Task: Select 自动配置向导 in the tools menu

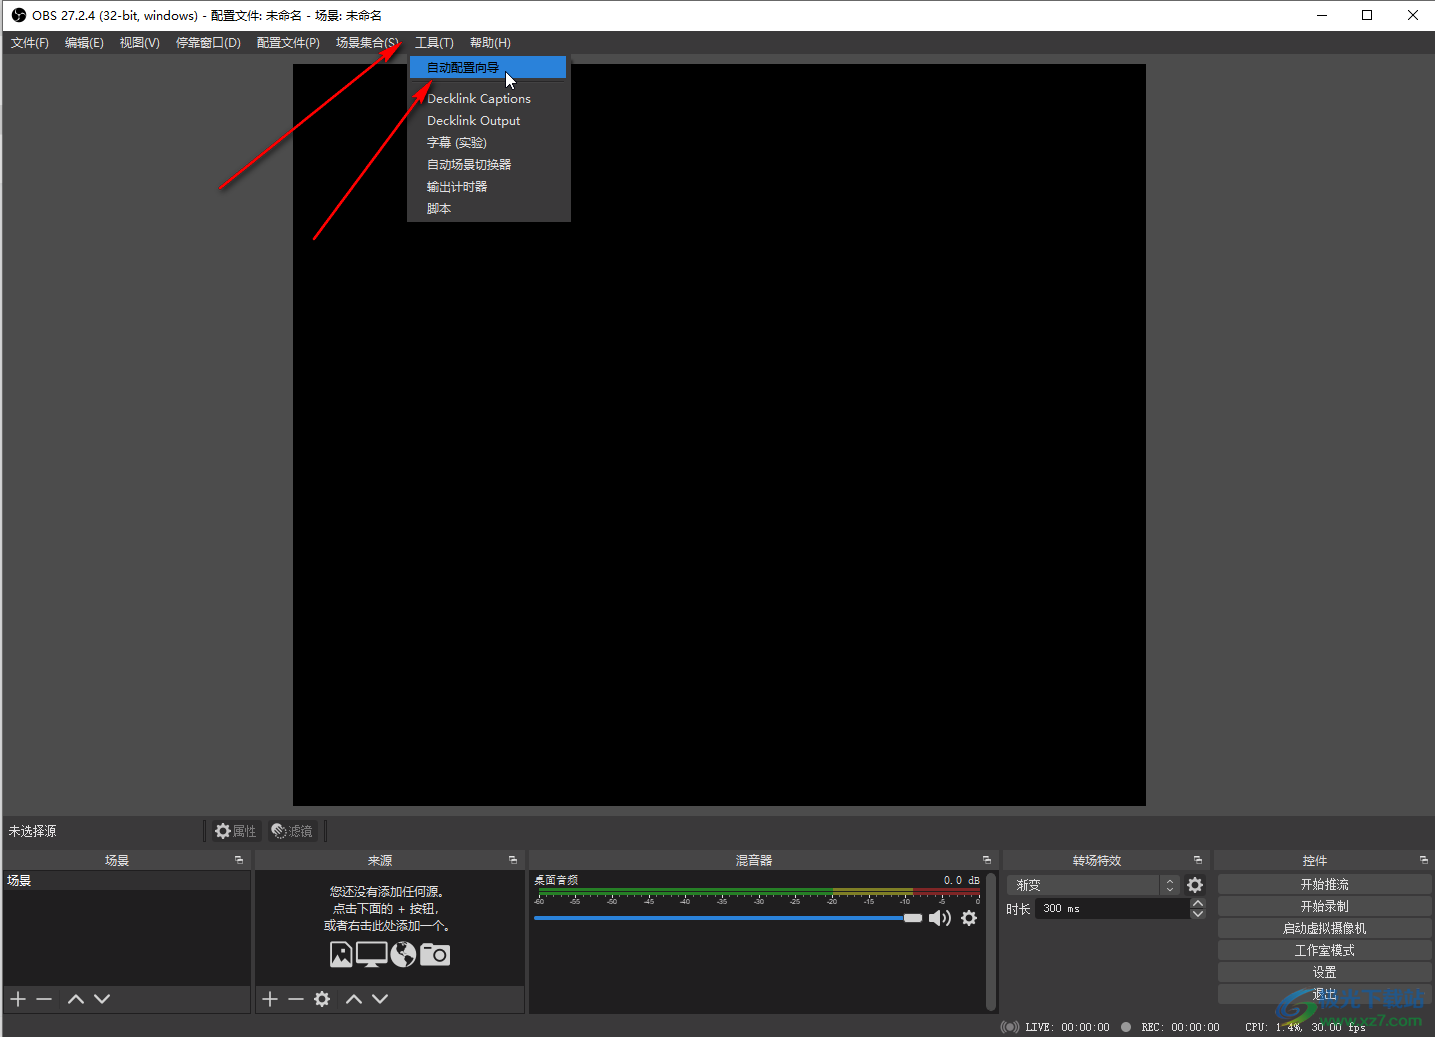Action: point(463,68)
